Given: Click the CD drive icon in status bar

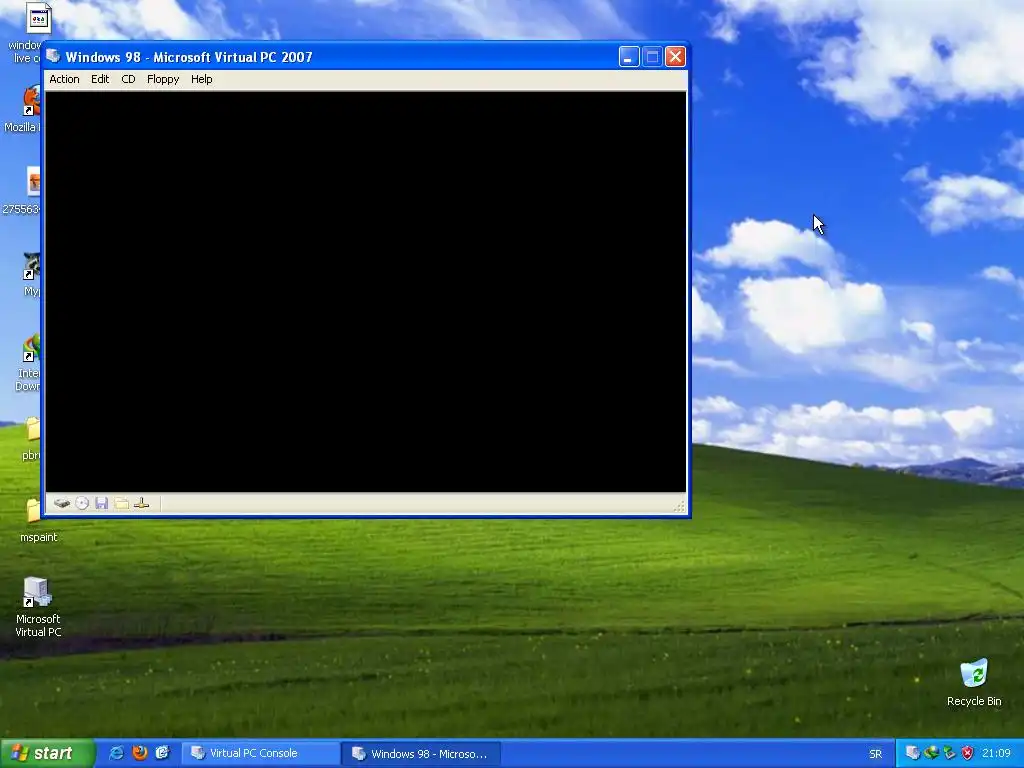Looking at the screenshot, I should 82,504.
